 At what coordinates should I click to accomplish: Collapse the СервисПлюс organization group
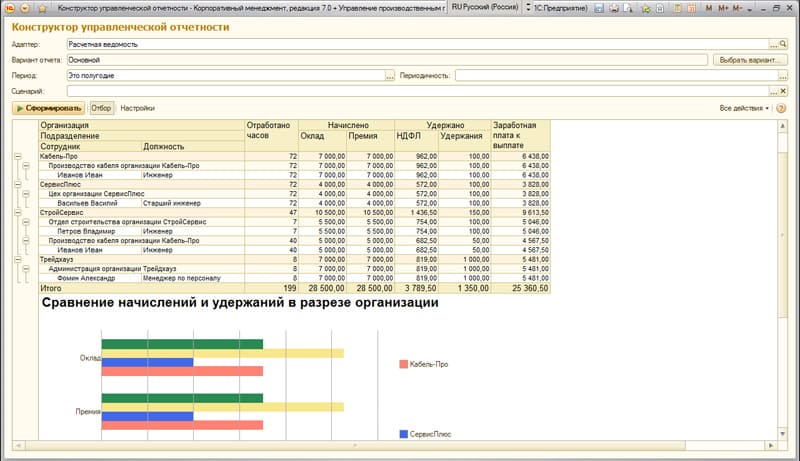[18, 185]
